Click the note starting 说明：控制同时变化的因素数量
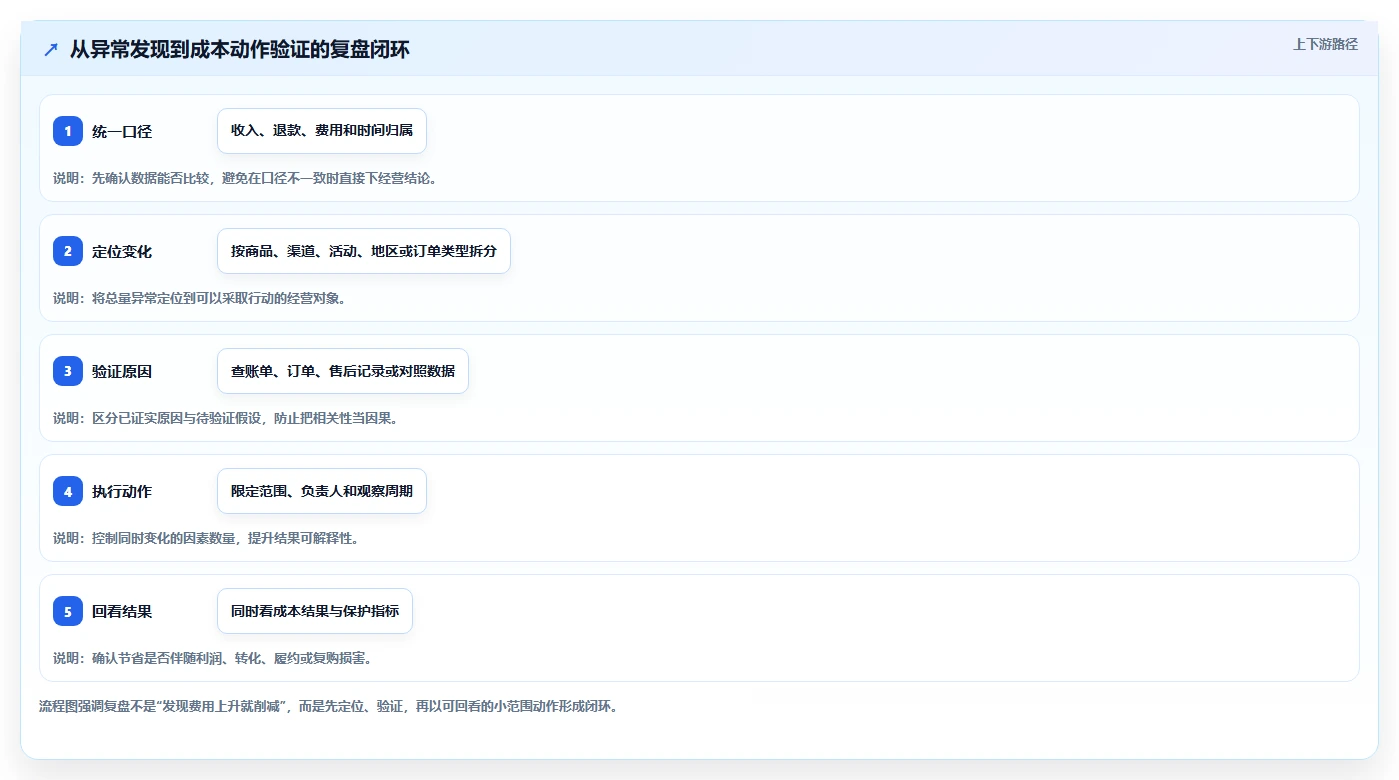 pyautogui.click(x=206, y=538)
